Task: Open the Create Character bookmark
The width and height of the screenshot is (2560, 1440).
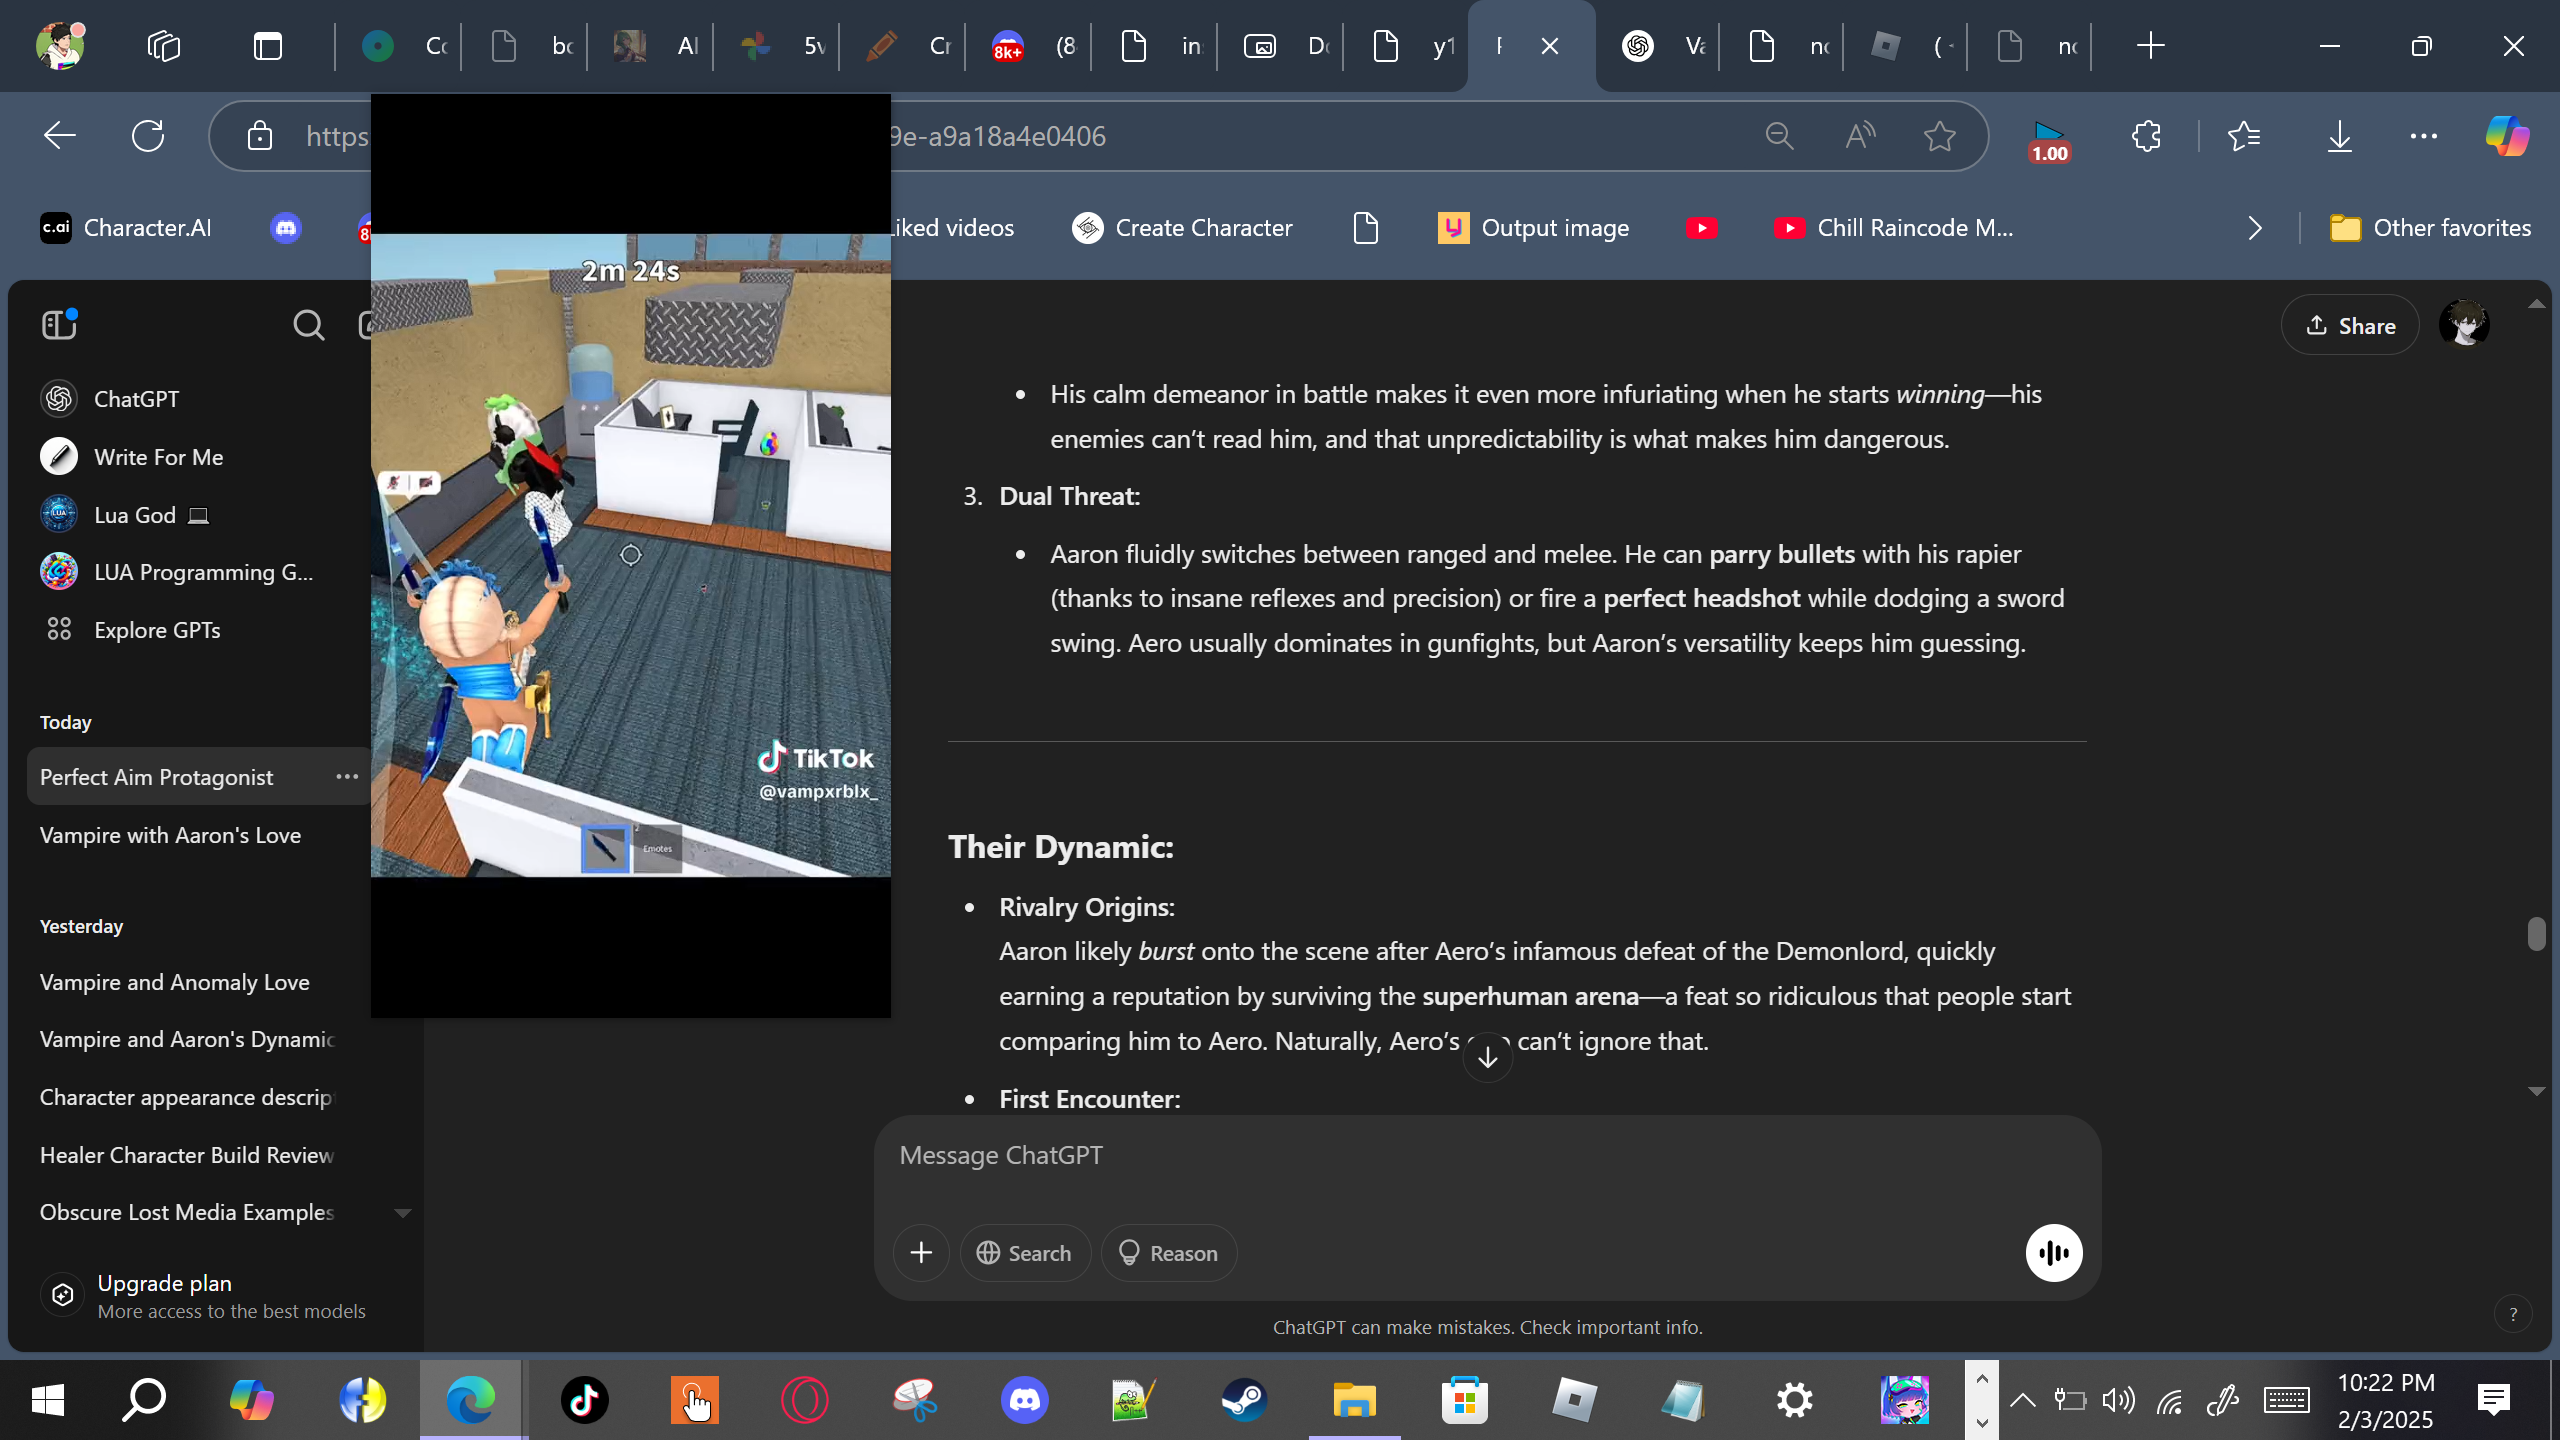Action: 1183,228
